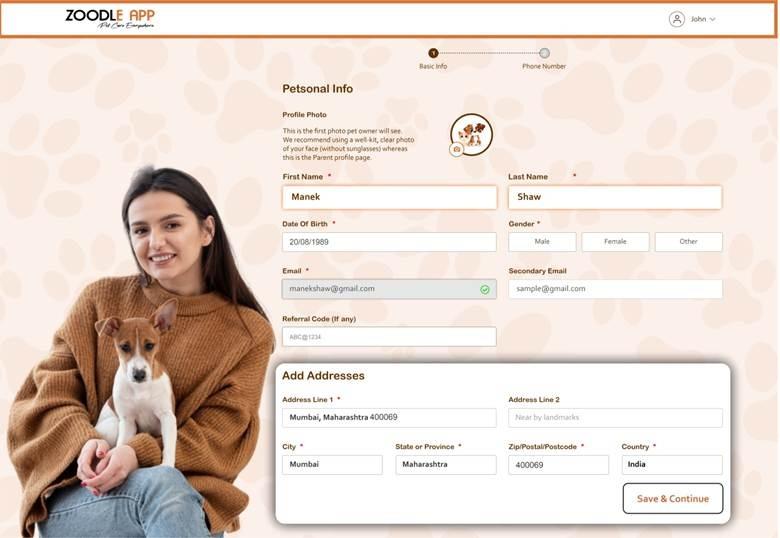Click the camera icon to upload photo

coord(457,149)
